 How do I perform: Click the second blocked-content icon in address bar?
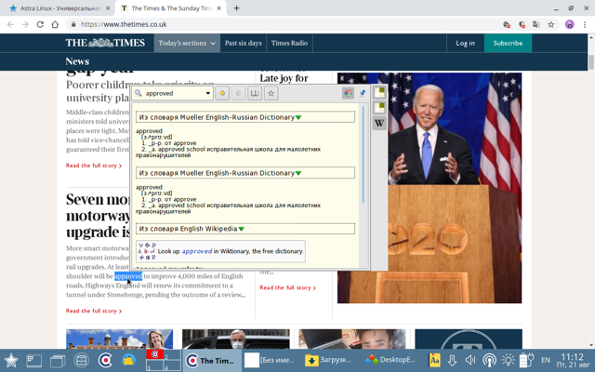[521, 24]
